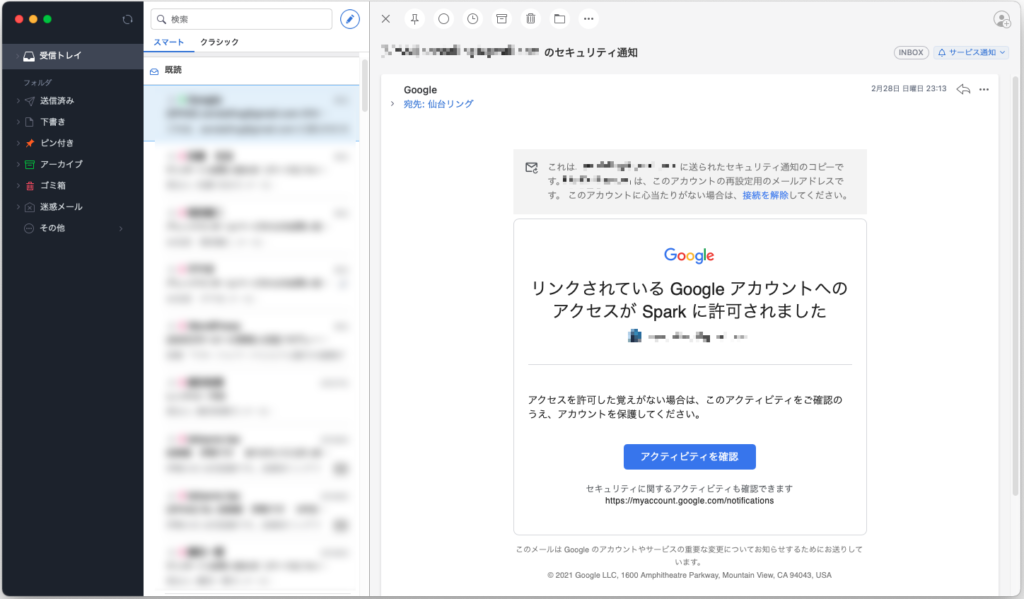Click the 宛先: 仙台リング recipient link
Image resolution: width=1024 pixels, height=599 pixels.
[438, 104]
